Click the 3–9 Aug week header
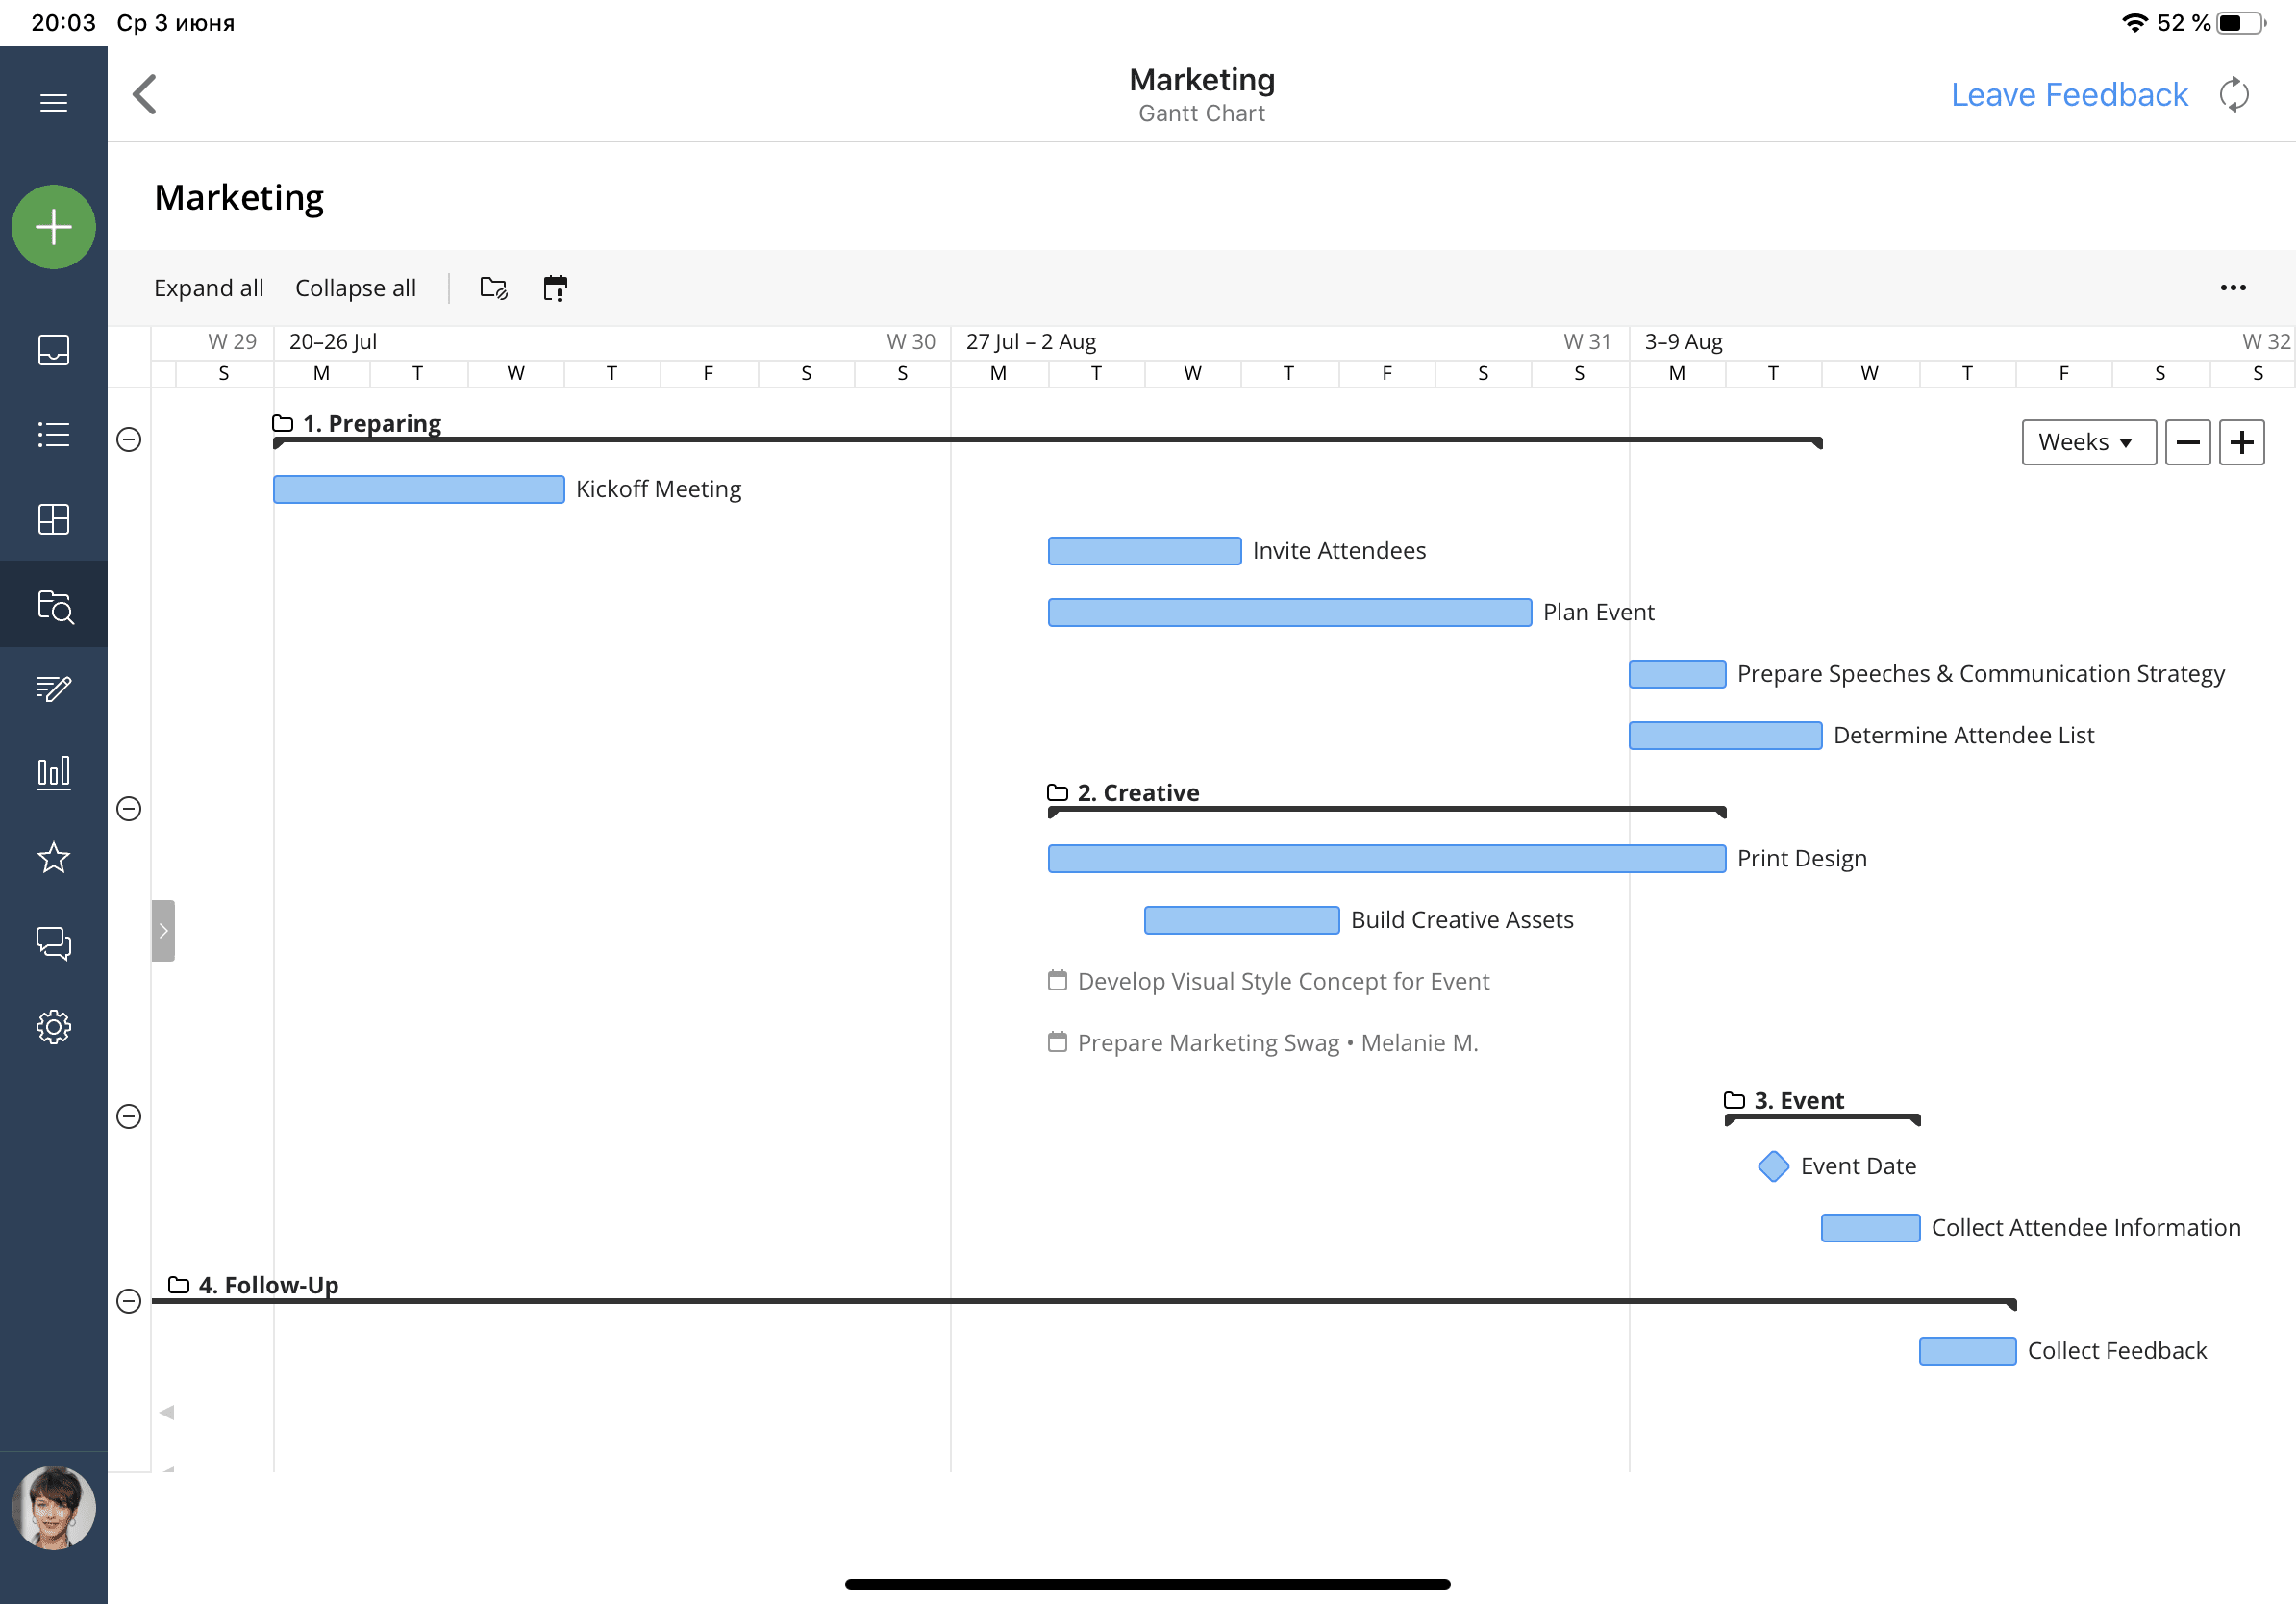Screen dimensions: 2296x1604 1684,342
